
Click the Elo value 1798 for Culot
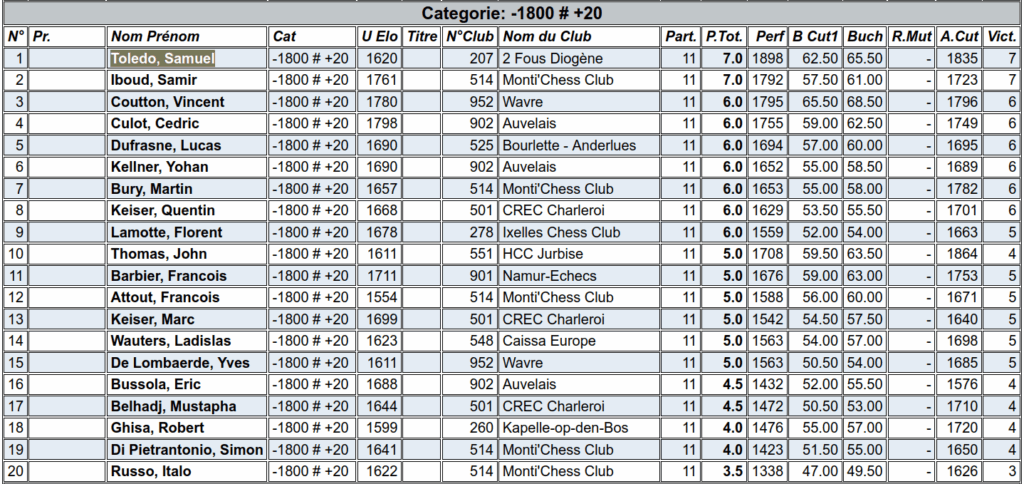379,123
